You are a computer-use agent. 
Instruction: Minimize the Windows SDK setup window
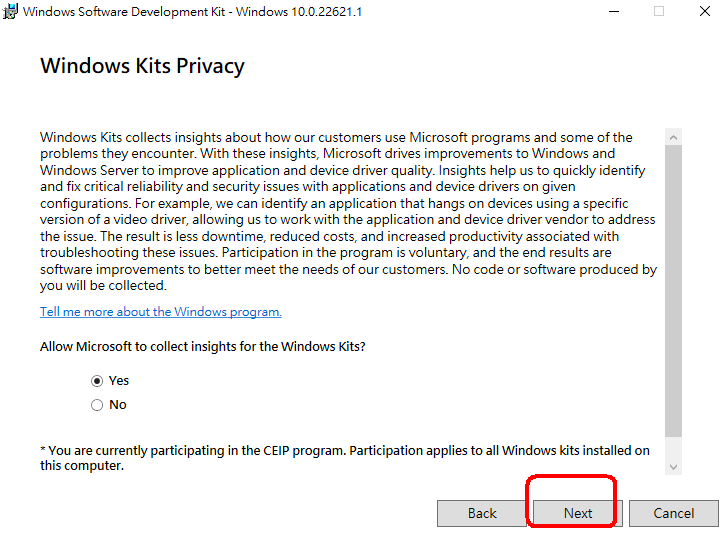click(x=614, y=11)
